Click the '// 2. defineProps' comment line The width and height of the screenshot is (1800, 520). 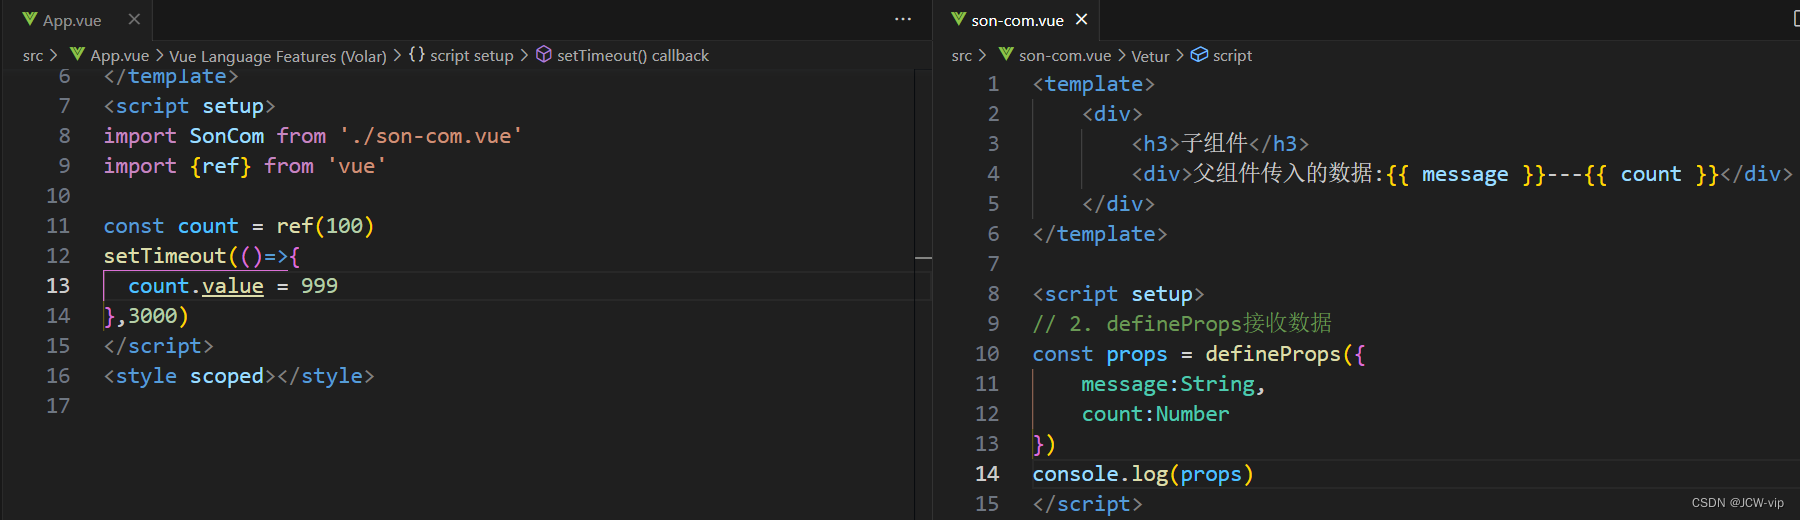click(1182, 324)
